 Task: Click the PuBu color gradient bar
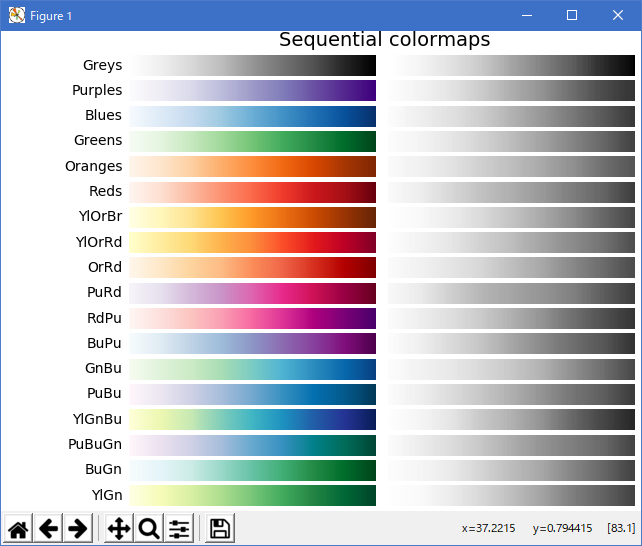253,394
